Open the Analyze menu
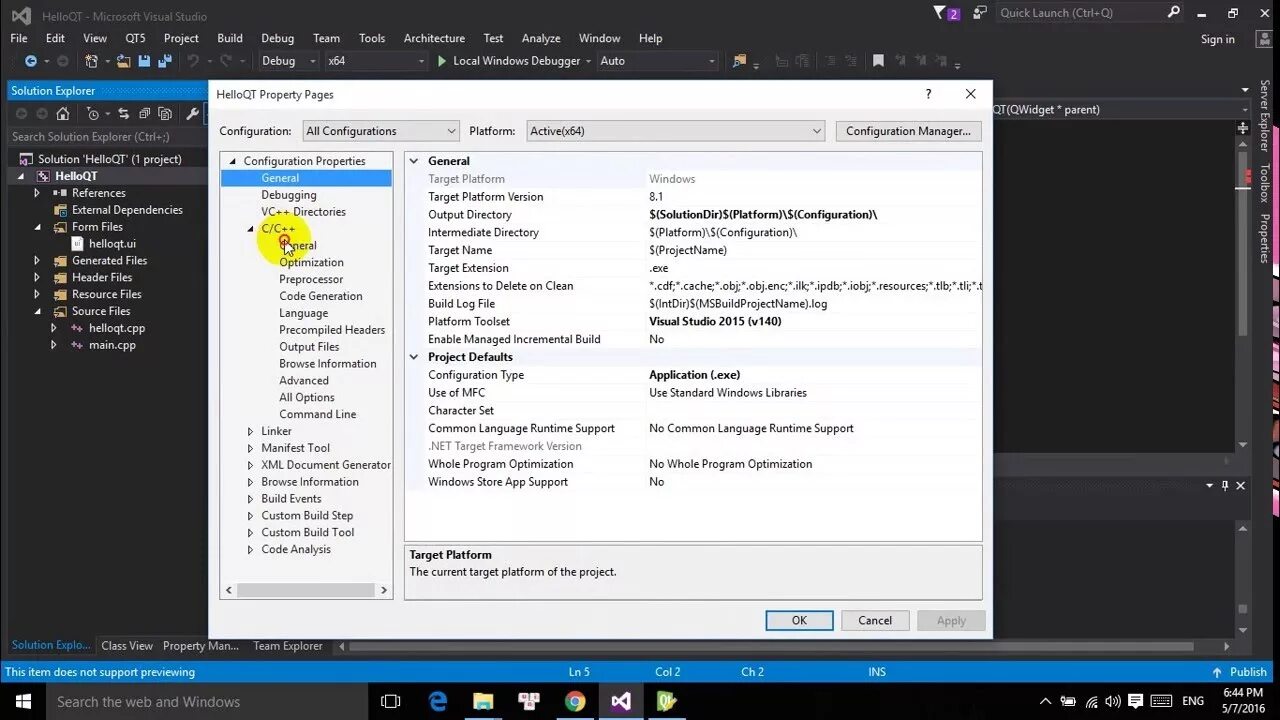 pos(541,38)
